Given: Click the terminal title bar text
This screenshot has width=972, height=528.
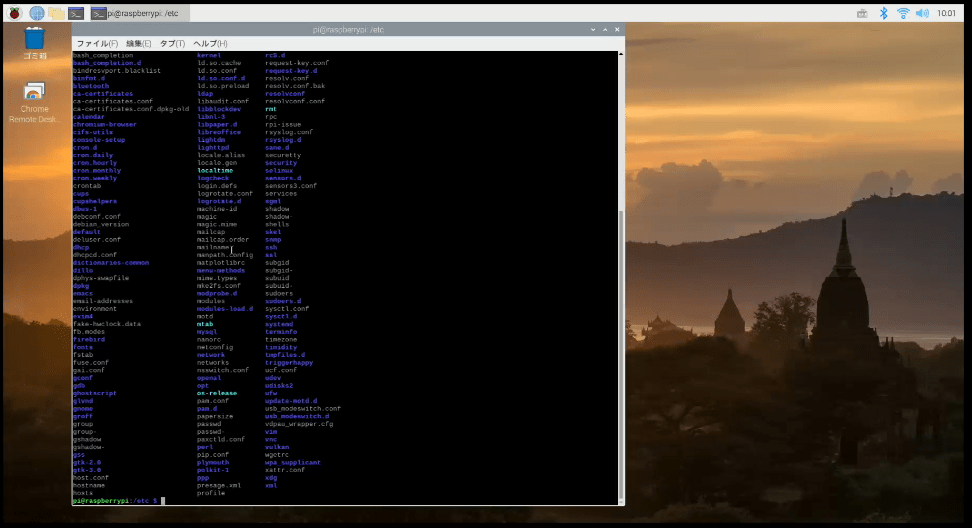Looking at the screenshot, I should (348, 29).
